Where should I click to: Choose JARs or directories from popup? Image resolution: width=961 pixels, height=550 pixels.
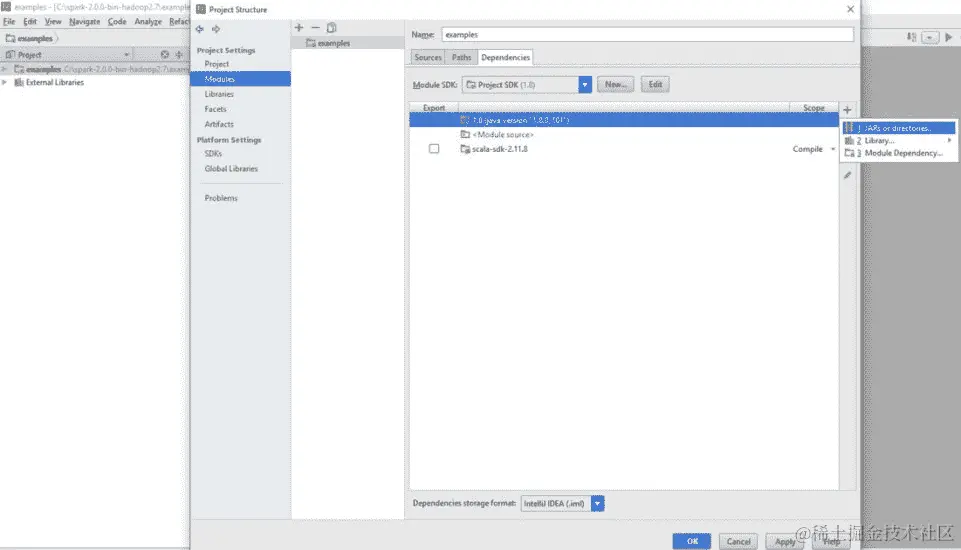898,128
